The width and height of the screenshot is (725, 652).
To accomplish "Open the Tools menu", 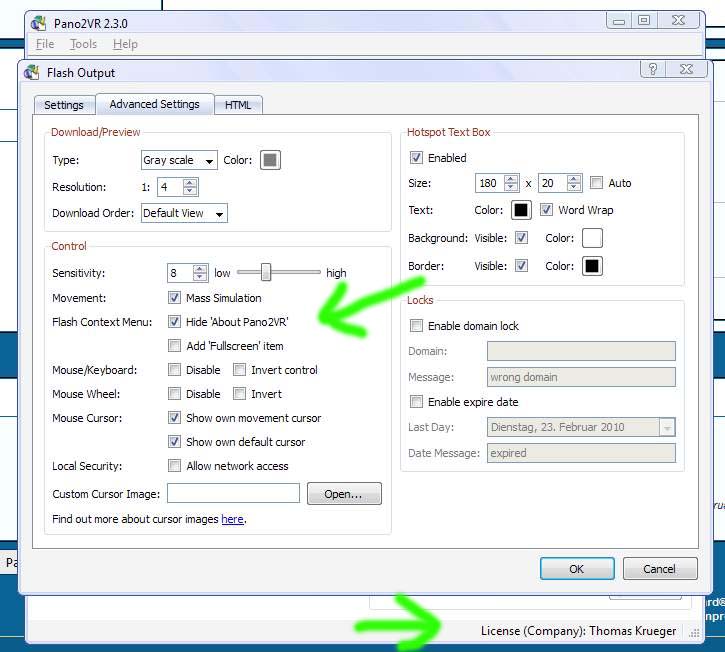I will 83,44.
